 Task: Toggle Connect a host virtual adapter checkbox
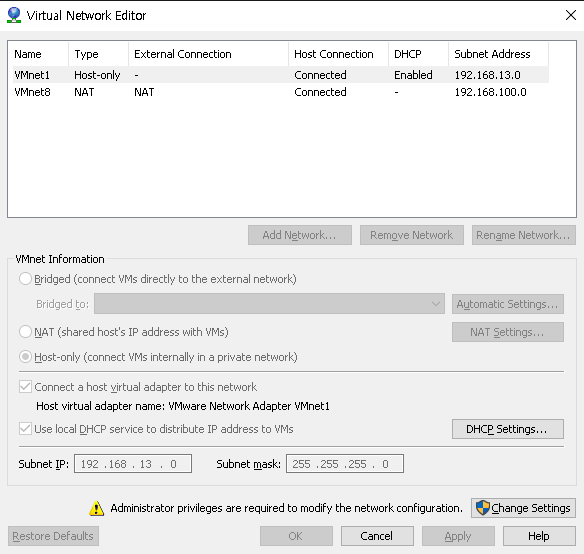25,387
